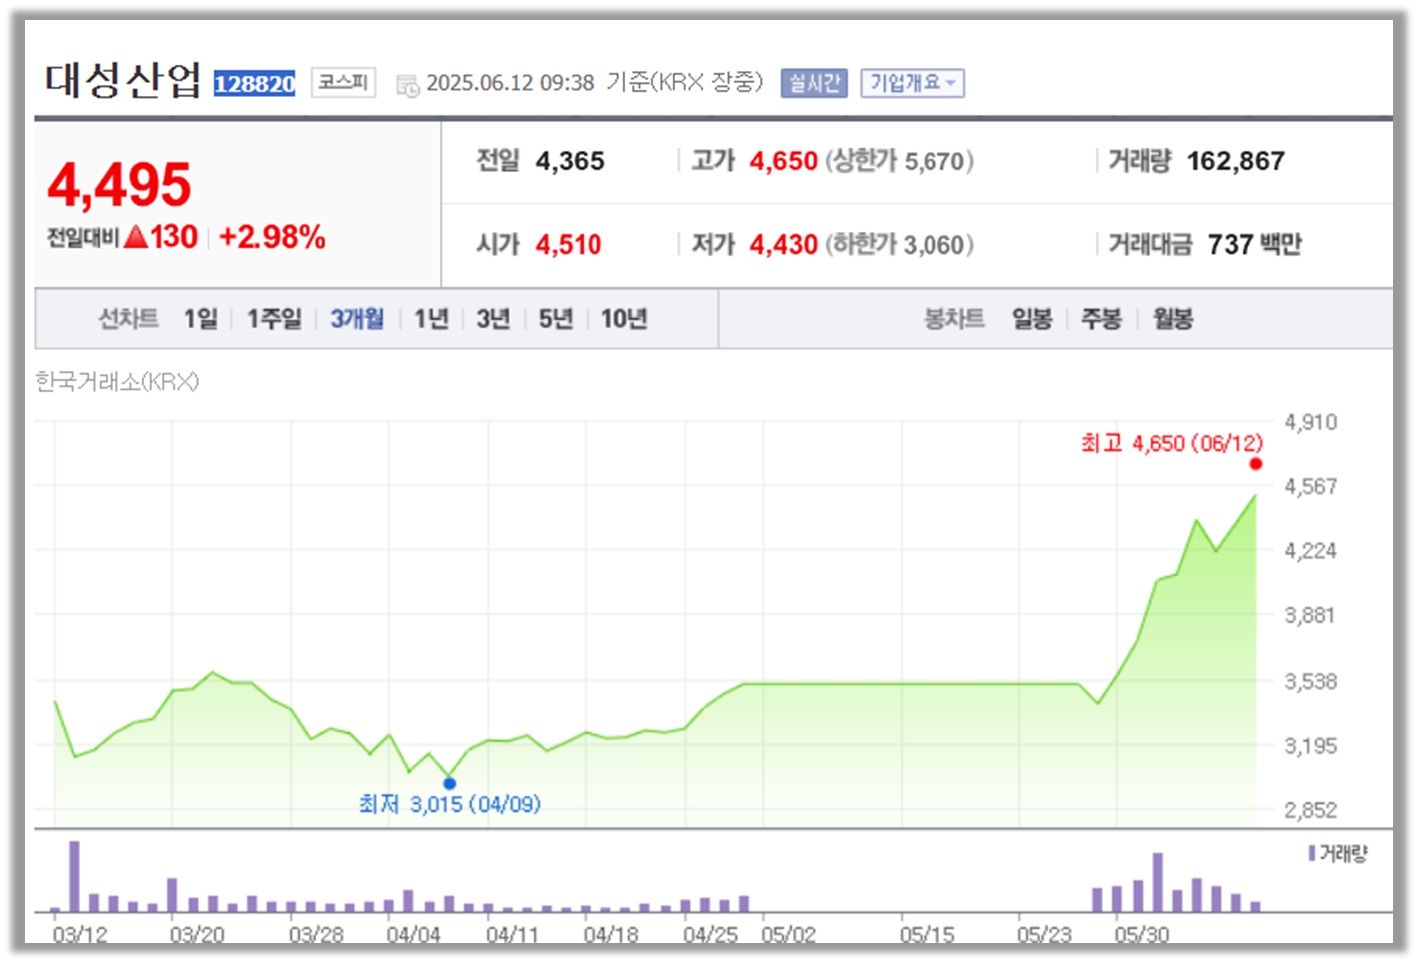The image size is (1418, 963).
Task: Click the 05/30 date axis label
Action: click(1141, 935)
